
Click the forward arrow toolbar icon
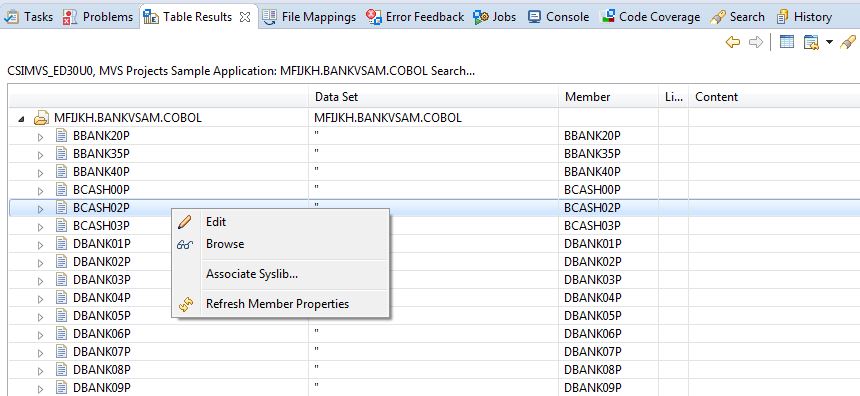756,42
